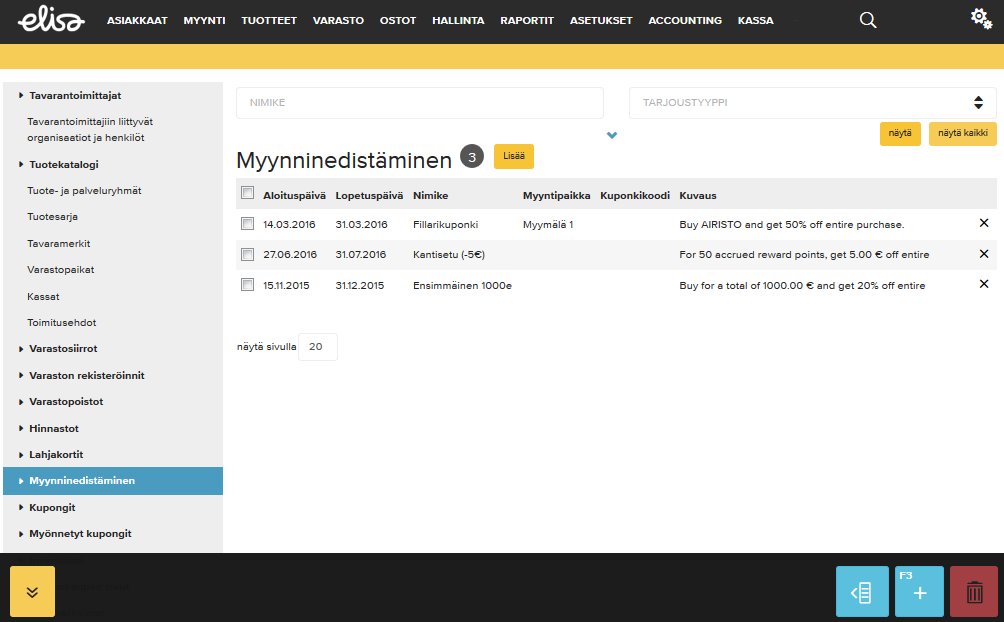Open the Kantisetu (-5€) promotion
Viewport: 1004px width, 622px height.
click(x=449, y=254)
